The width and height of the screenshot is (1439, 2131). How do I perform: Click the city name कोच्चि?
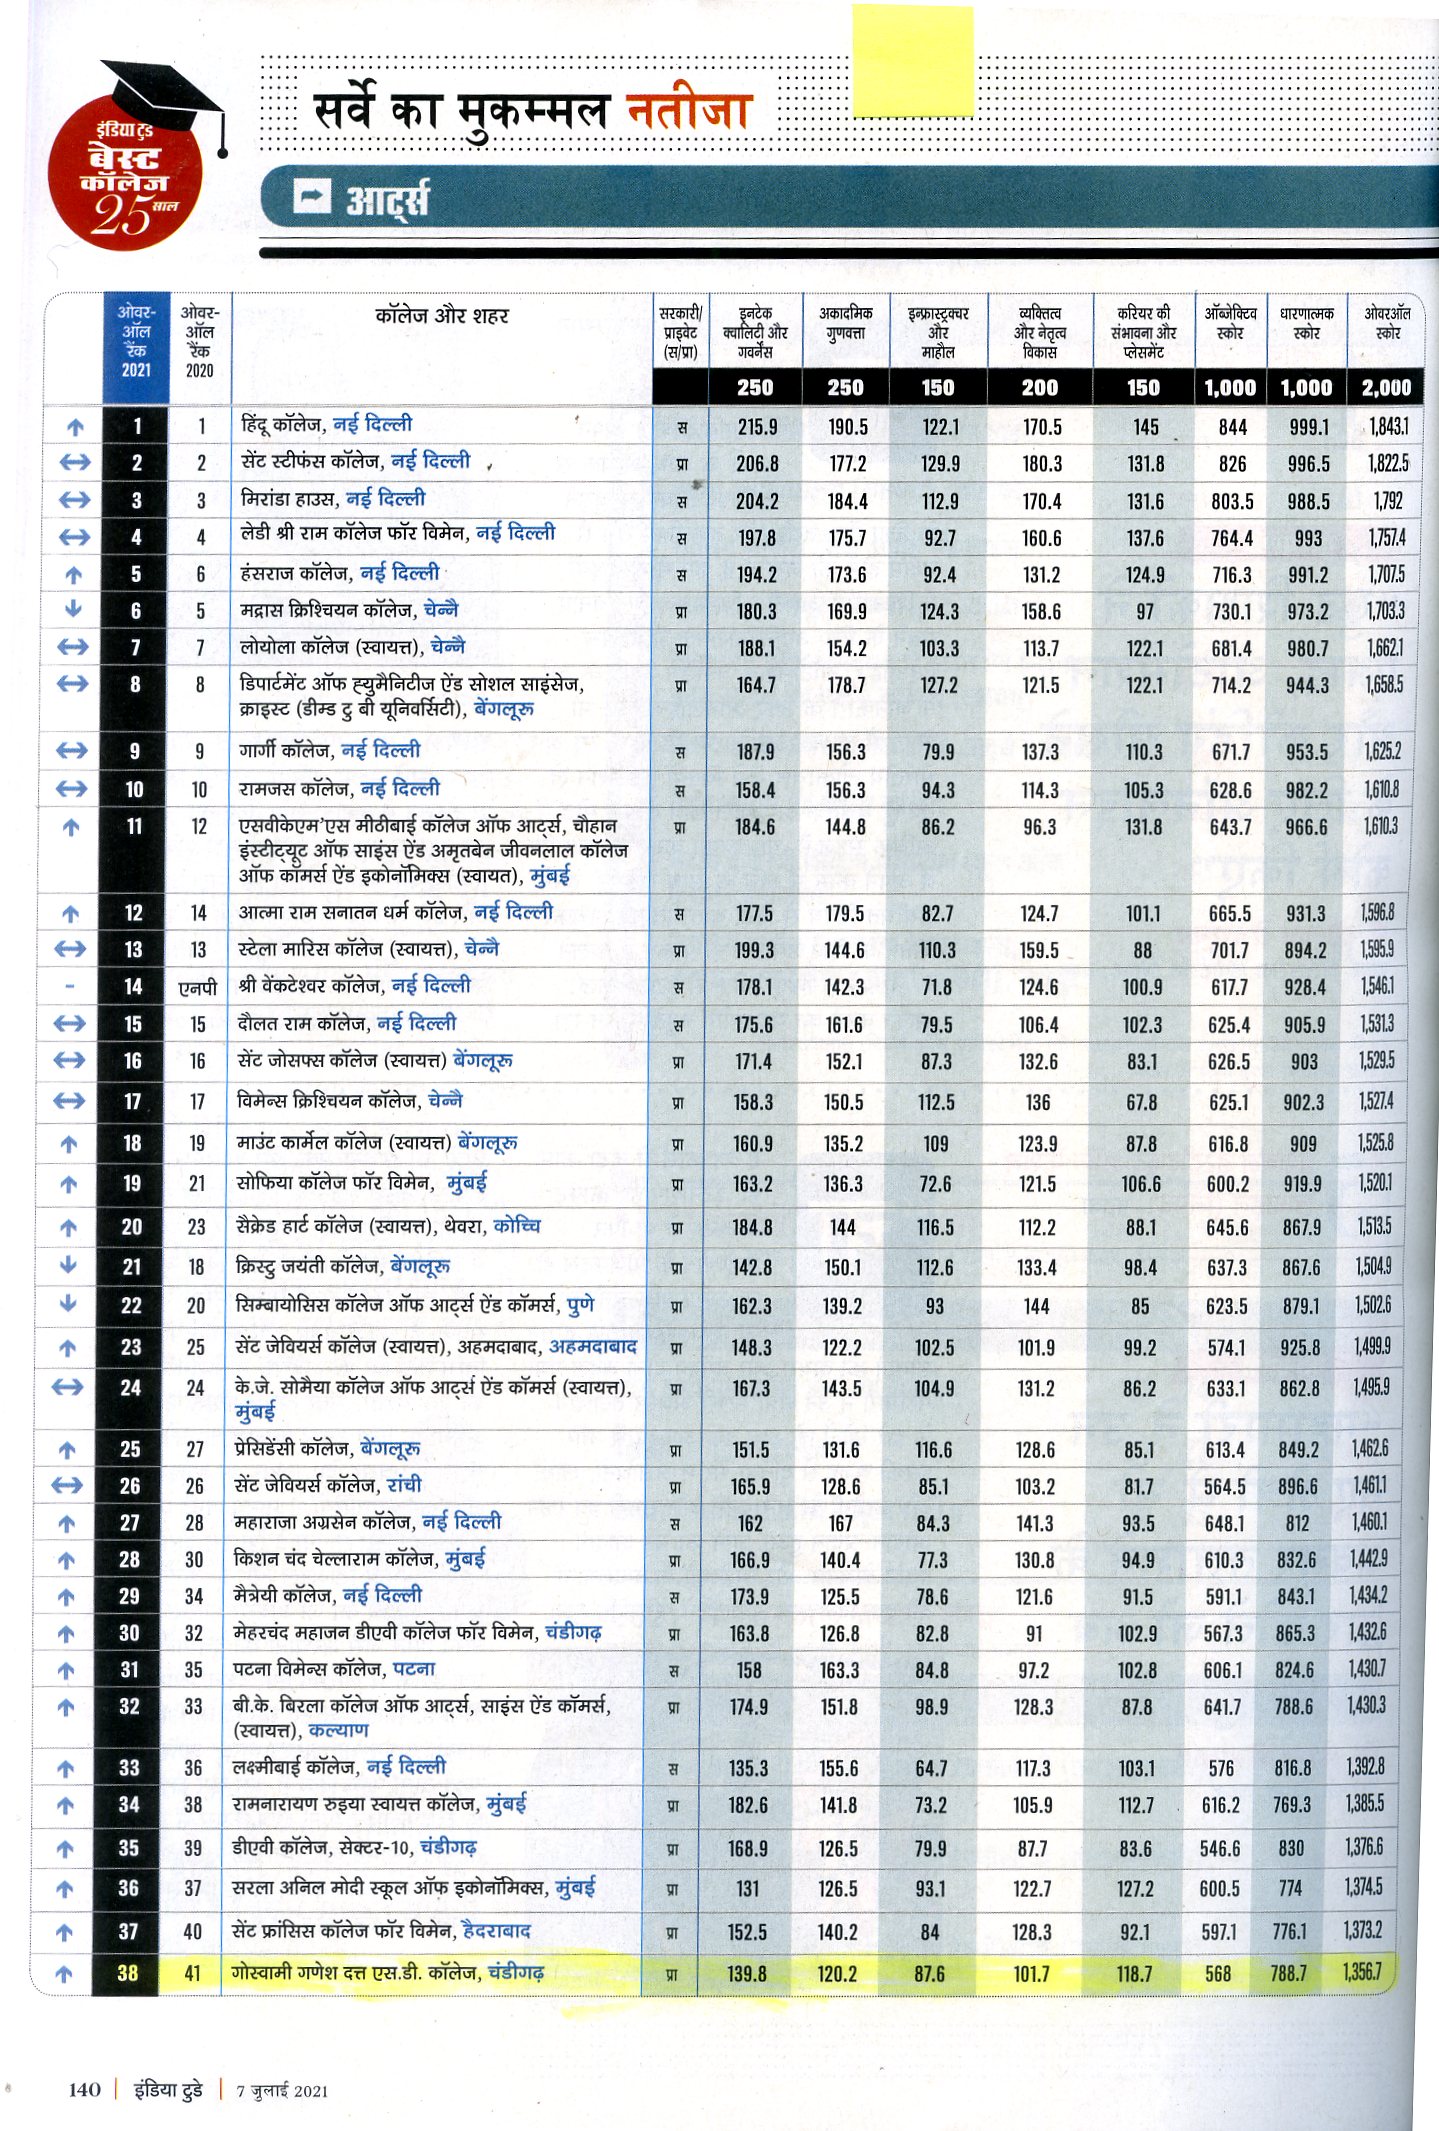(x=517, y=1225)
